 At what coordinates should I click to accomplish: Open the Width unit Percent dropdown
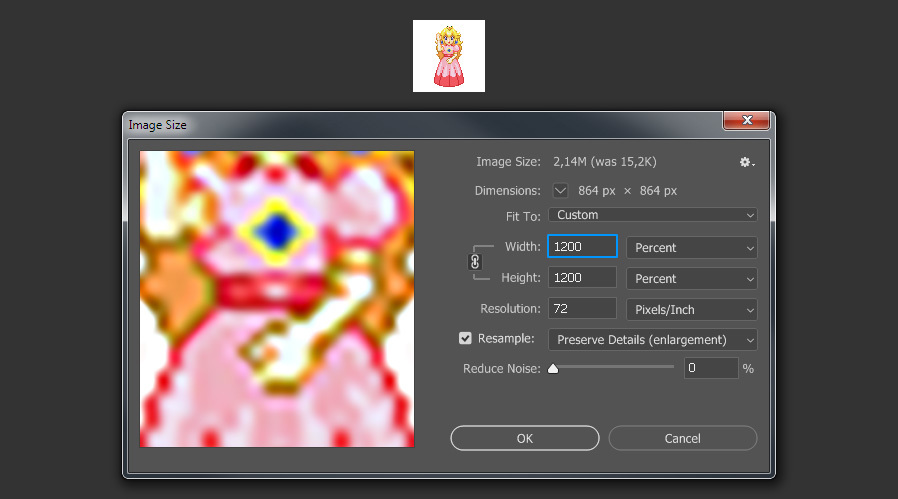[x=692, y=247]
